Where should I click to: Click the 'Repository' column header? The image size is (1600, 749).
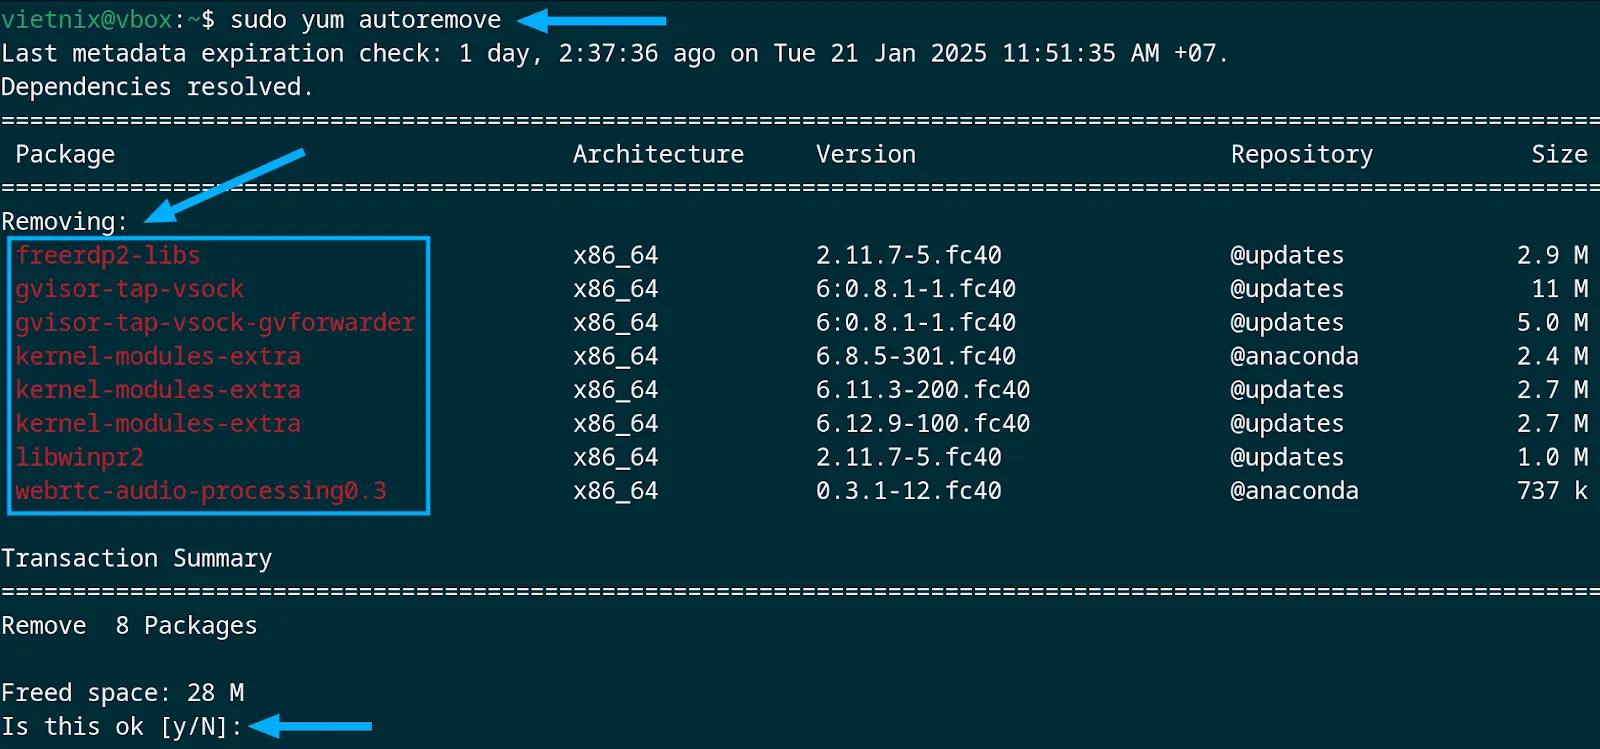[1302, 155]
